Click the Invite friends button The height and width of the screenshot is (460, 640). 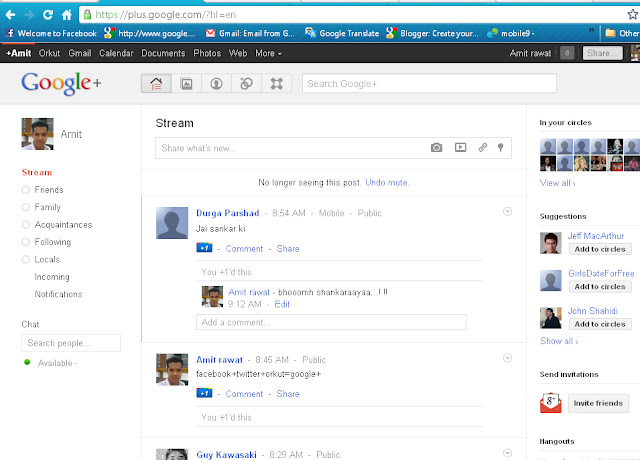(598, 403)
